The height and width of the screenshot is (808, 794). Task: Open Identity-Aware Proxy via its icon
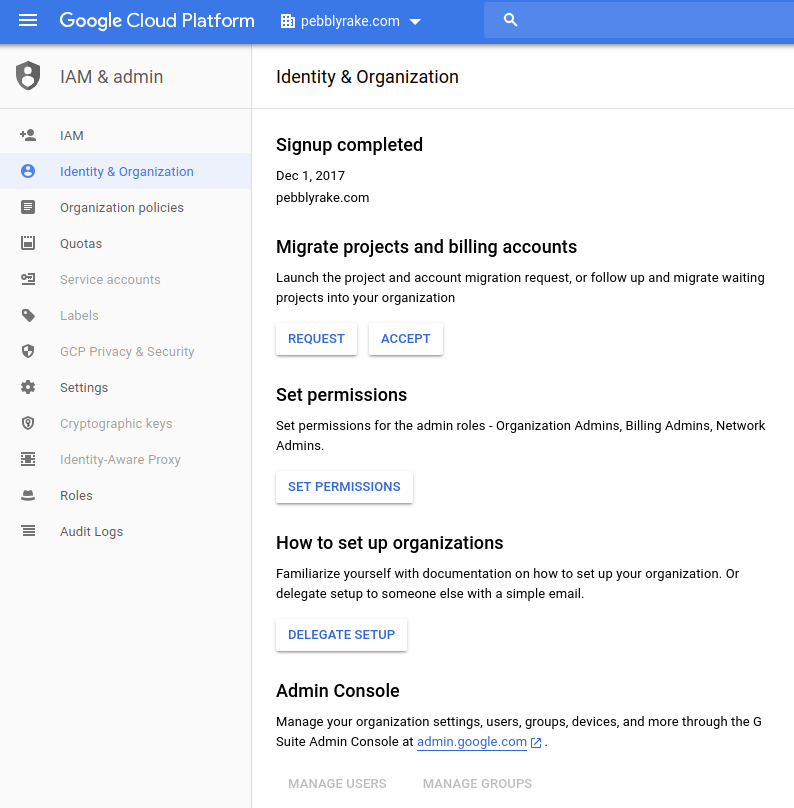click(x=28, y=459)
